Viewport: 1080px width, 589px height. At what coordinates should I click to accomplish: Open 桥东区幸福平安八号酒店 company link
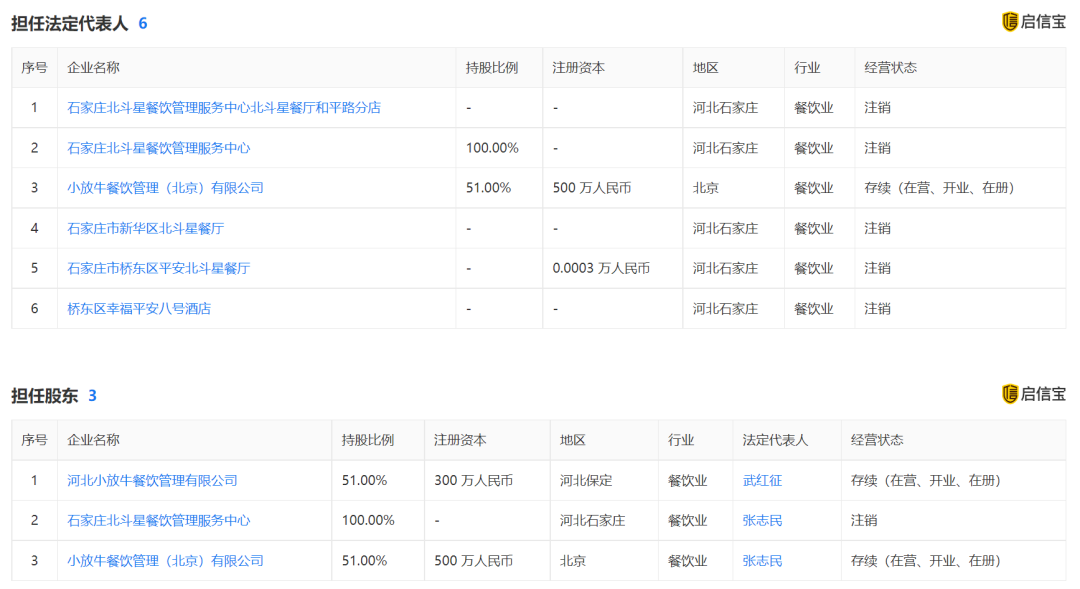[139, 309]
